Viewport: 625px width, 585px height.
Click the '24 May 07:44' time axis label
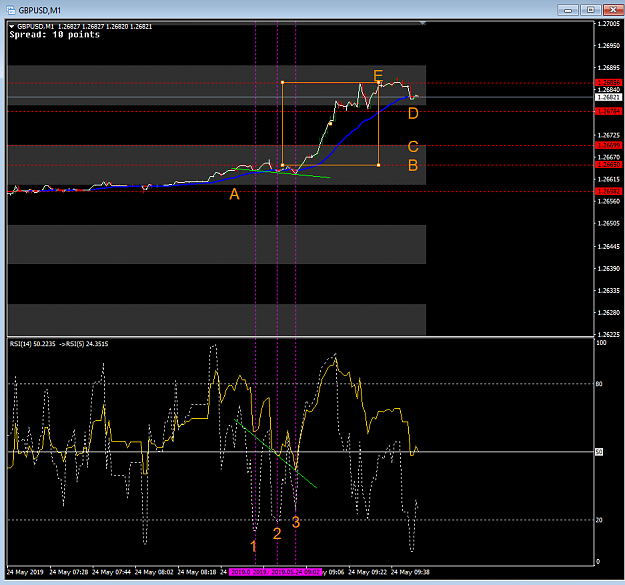(111, 572)
